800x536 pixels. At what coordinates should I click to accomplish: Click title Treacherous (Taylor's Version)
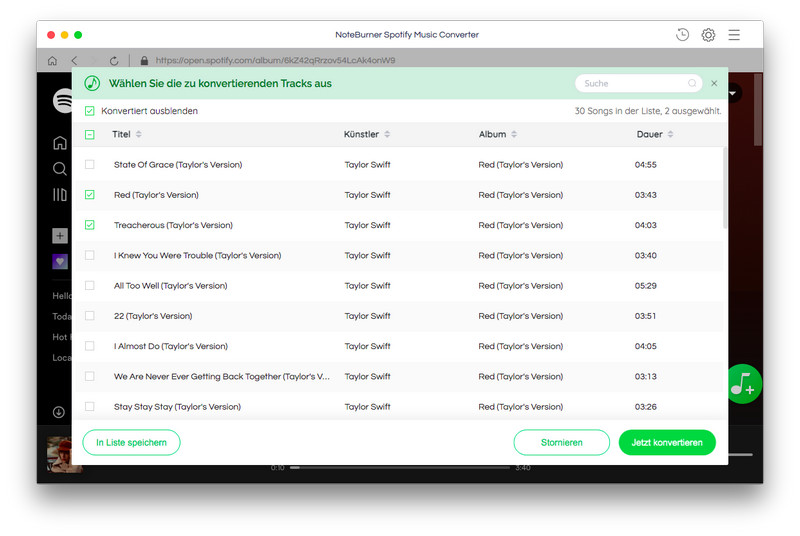(173, 225)
